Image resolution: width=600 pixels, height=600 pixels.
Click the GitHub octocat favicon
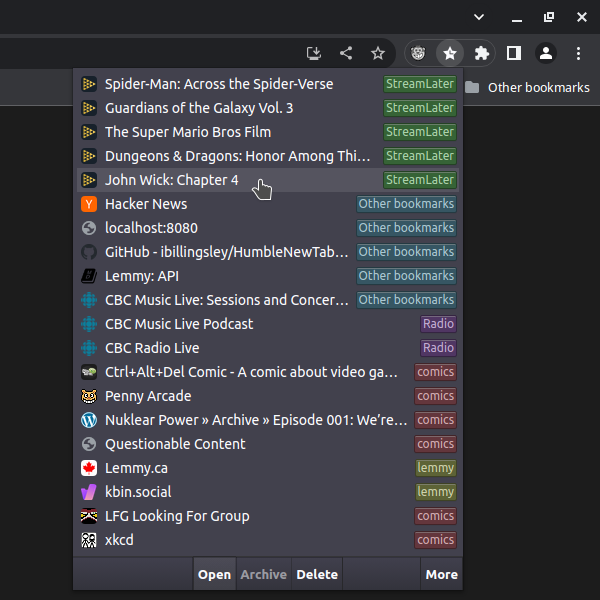(x=89, y=252)
